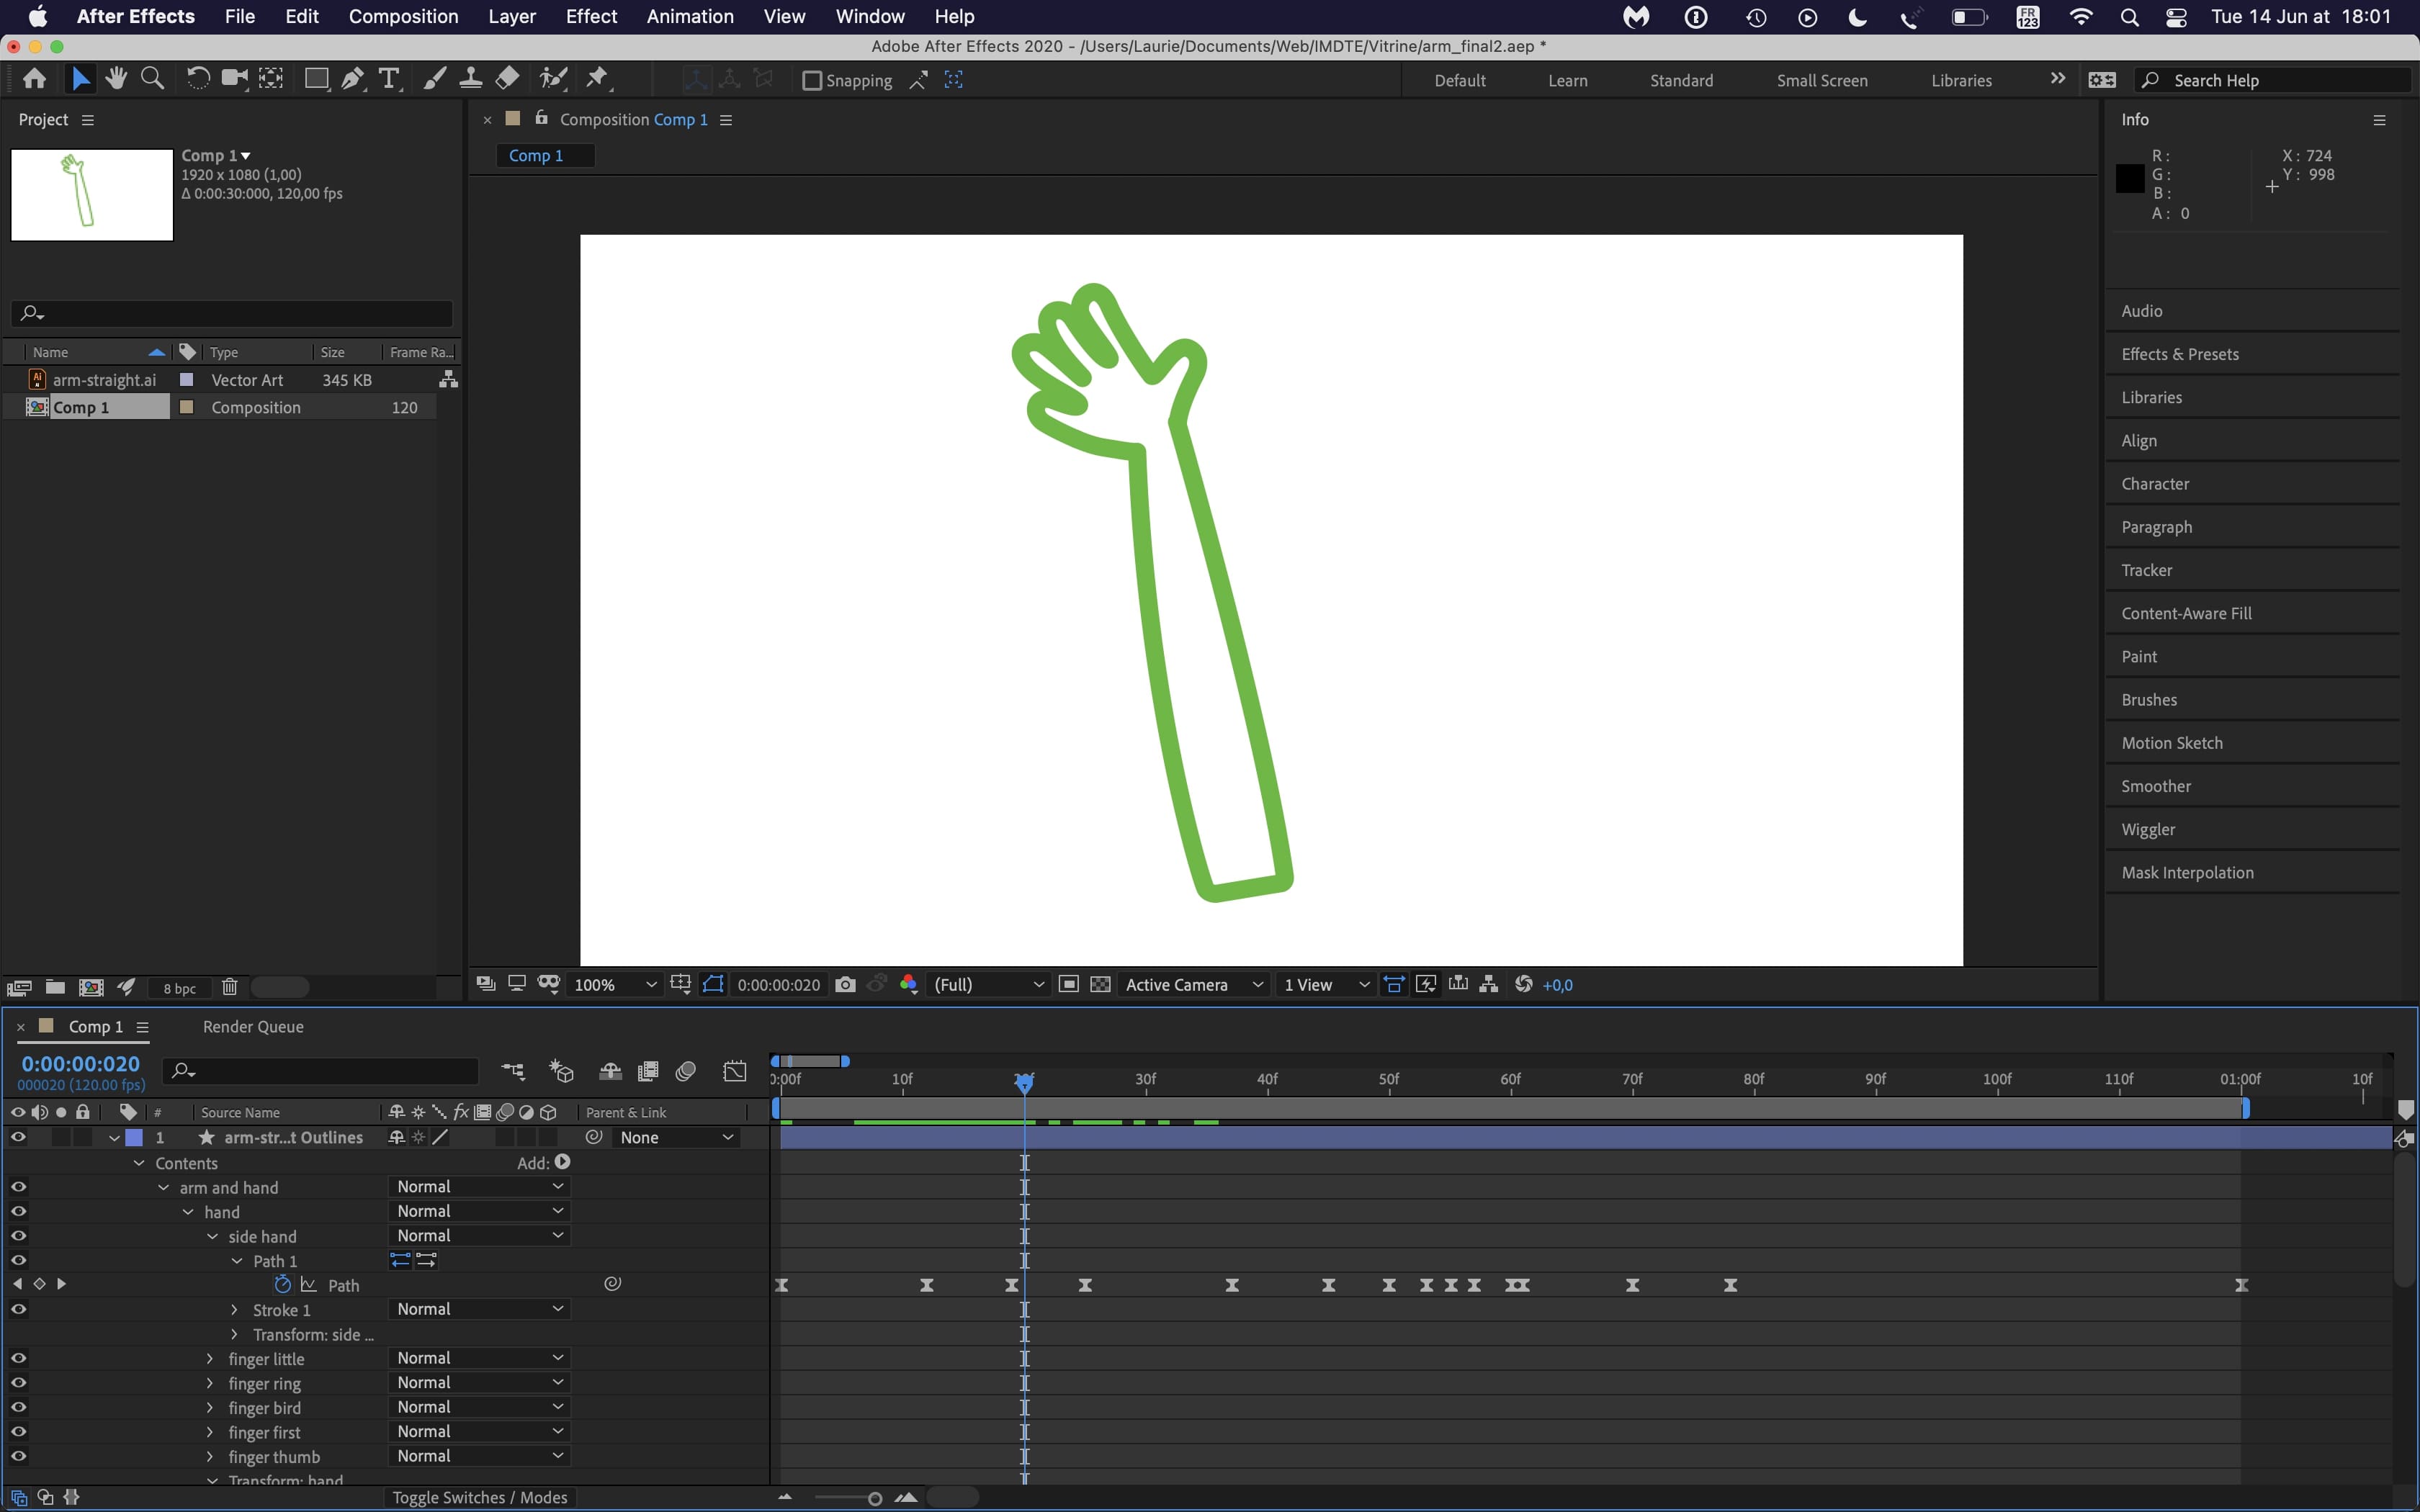The width and height of the screenshot is (2420, 1512).
Task: Enable the Snapping checkbox
Action: (x=812, y=80)
